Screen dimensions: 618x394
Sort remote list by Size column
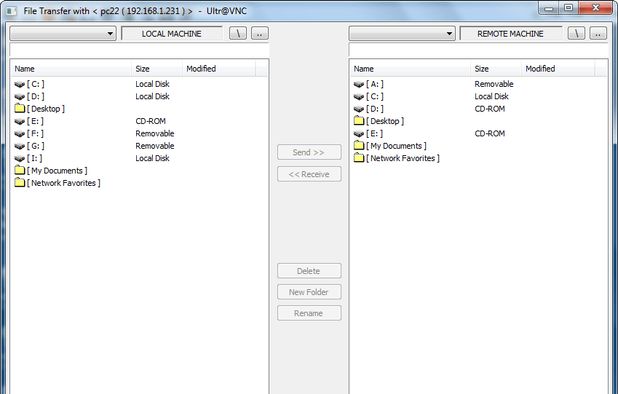496,69
